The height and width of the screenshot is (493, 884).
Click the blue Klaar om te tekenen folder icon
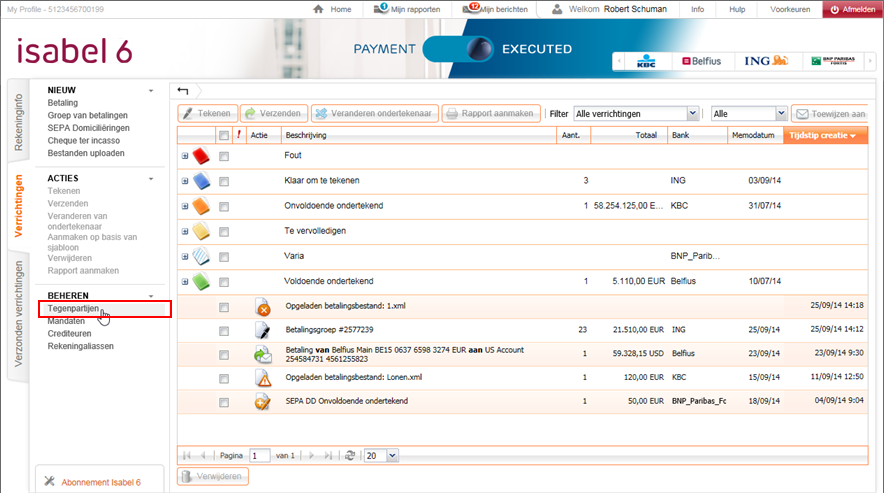pyautogui.click(x=201, y=181)
